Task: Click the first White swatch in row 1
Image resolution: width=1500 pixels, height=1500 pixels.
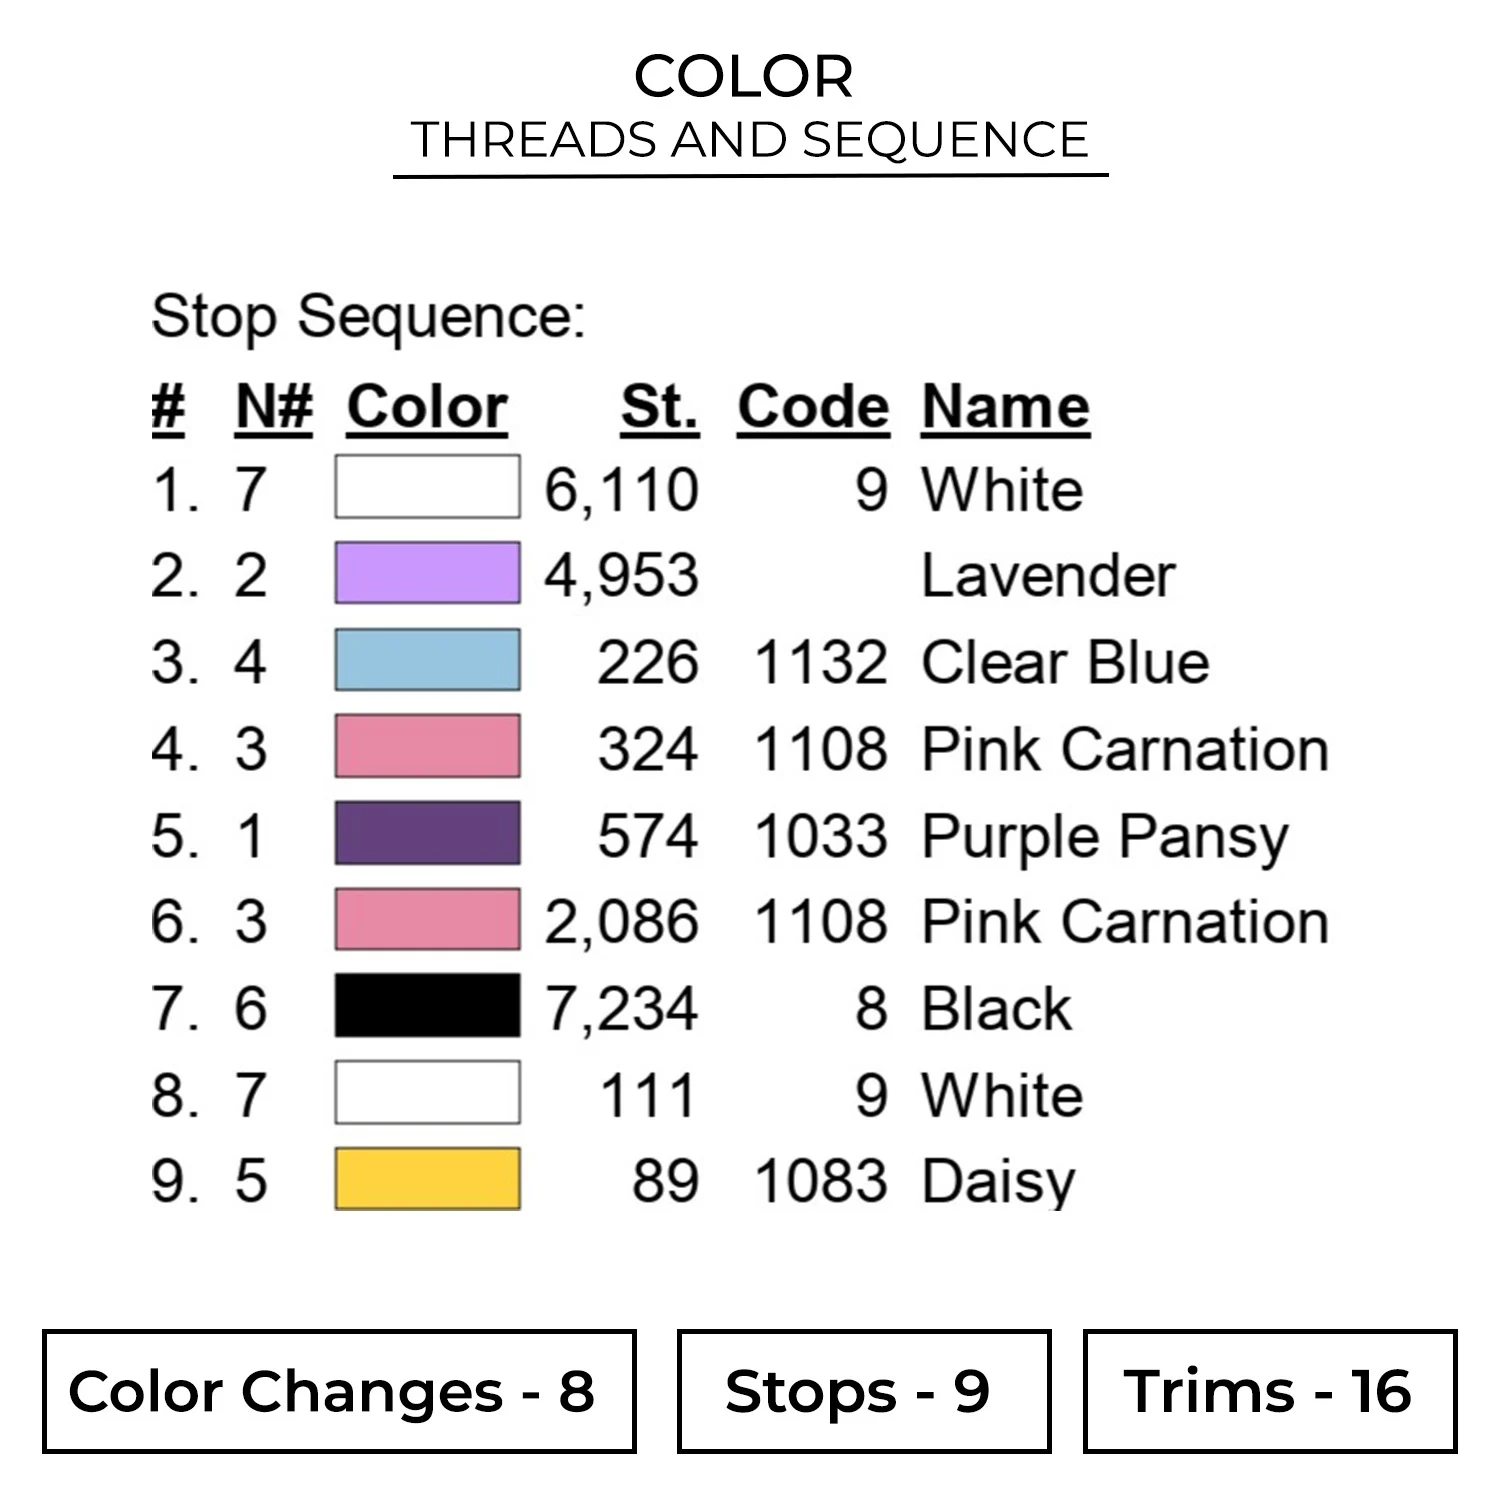Action: [x=427, y=487]
